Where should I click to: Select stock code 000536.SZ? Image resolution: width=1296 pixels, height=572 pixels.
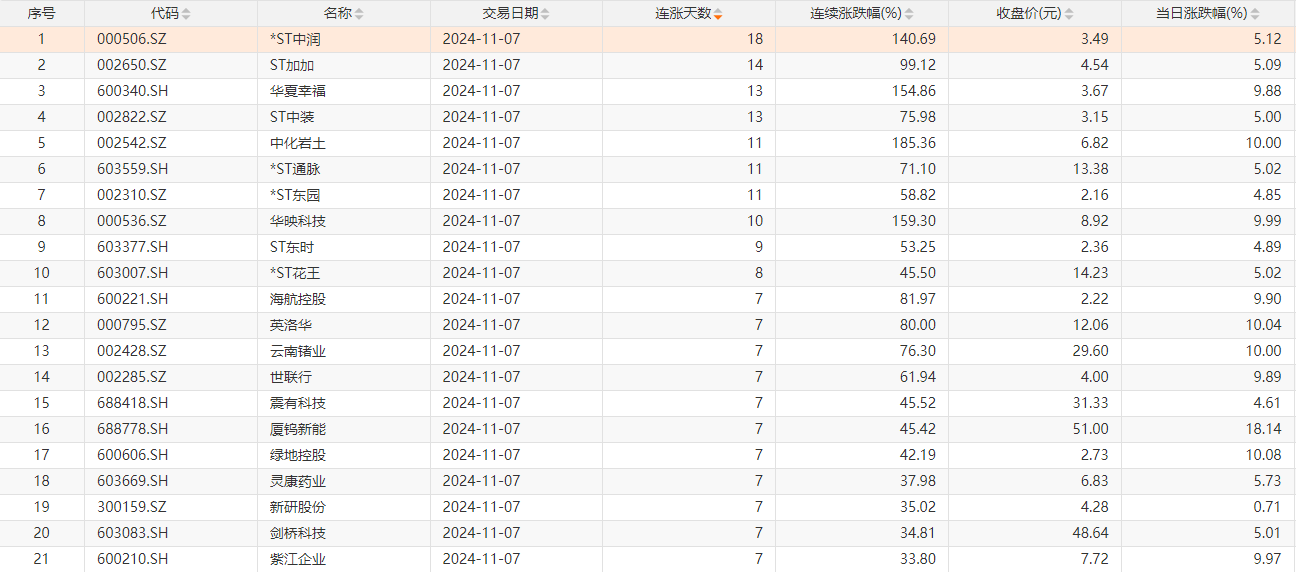(132, 221)
